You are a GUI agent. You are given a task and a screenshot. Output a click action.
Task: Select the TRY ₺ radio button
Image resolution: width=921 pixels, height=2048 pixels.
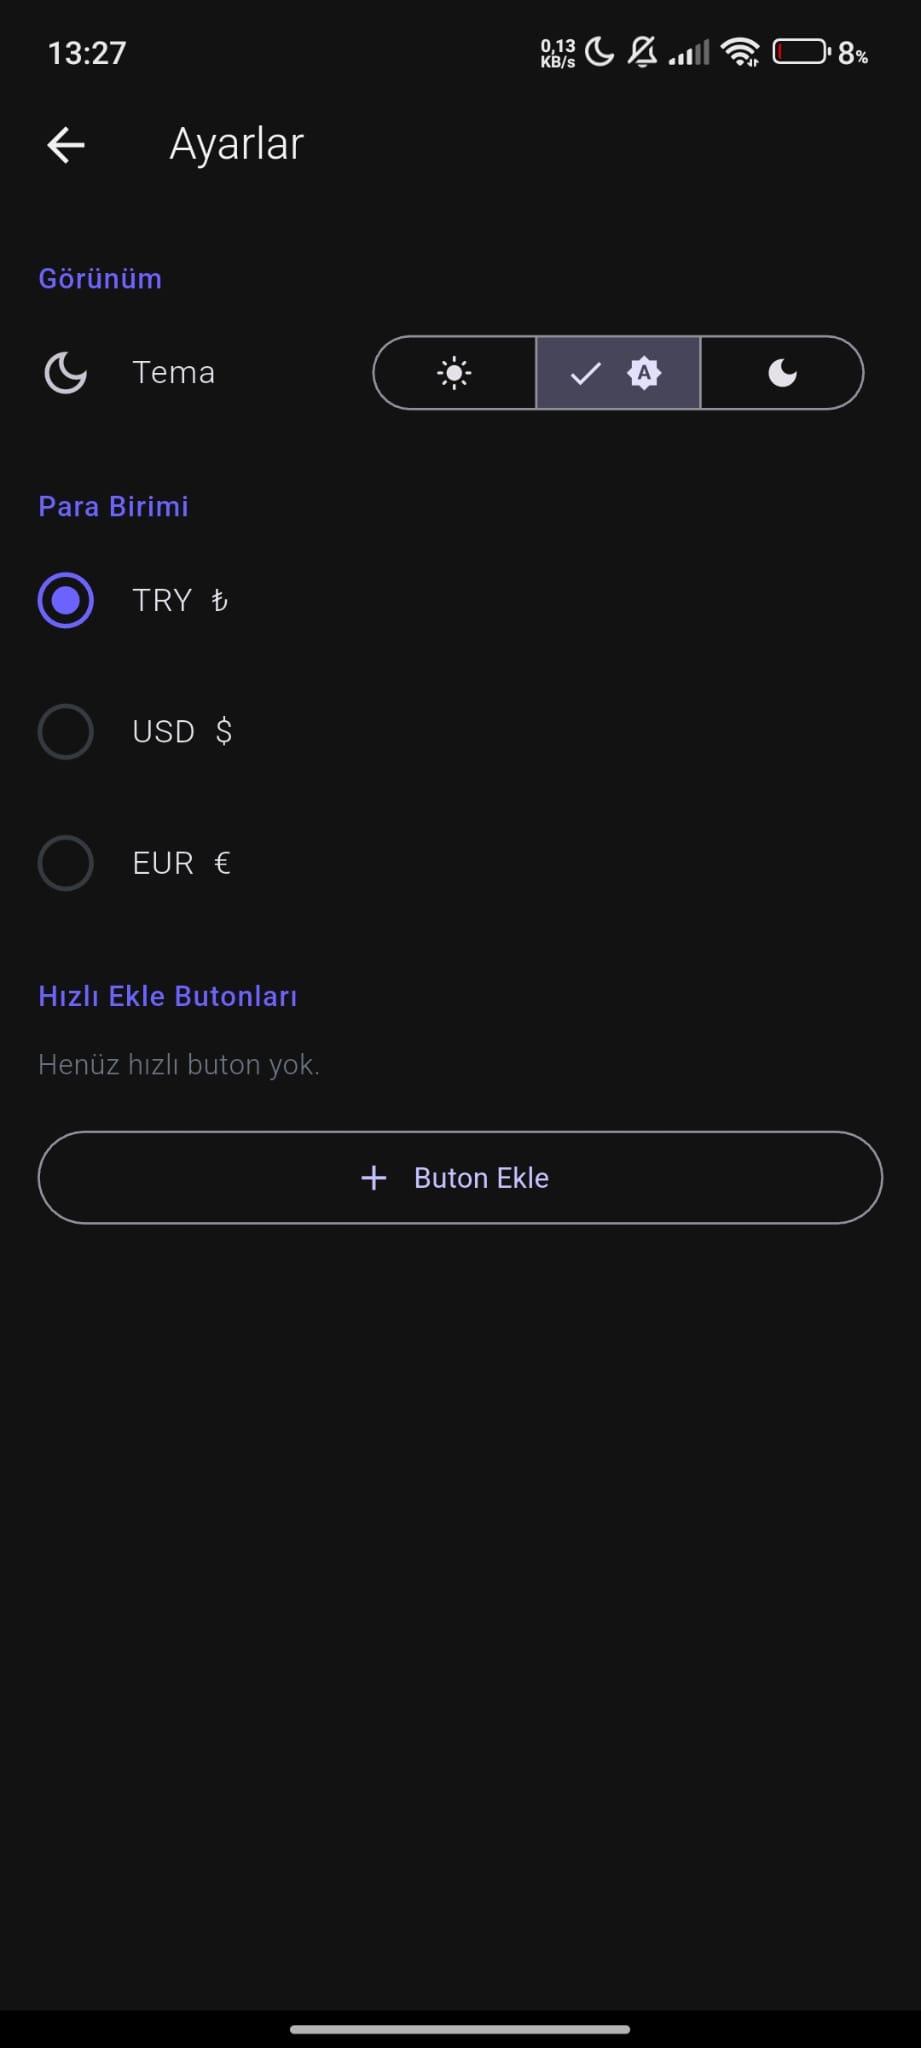pos(66,600)
